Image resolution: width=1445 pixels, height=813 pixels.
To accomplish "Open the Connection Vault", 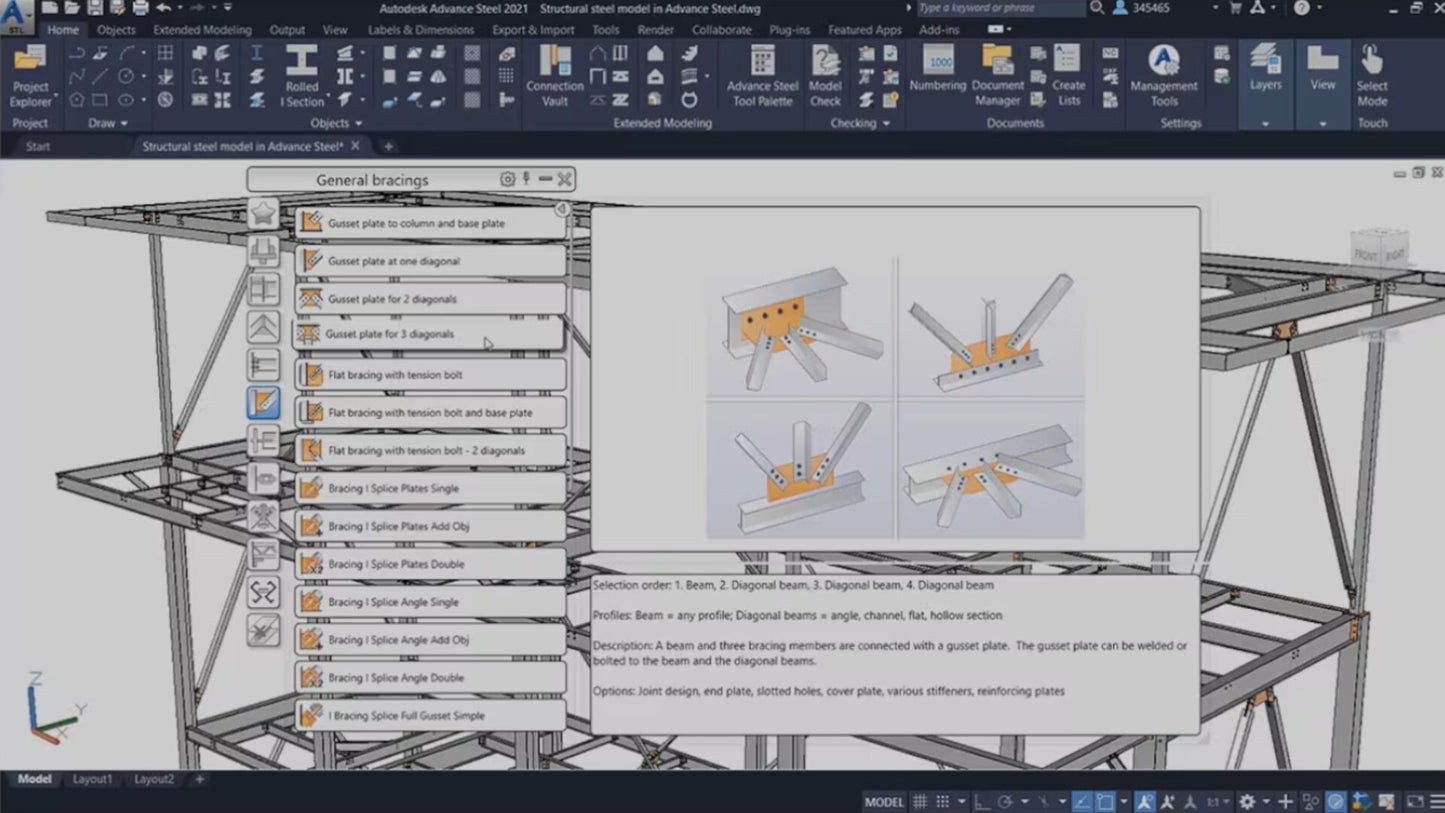I will [555, 77].
